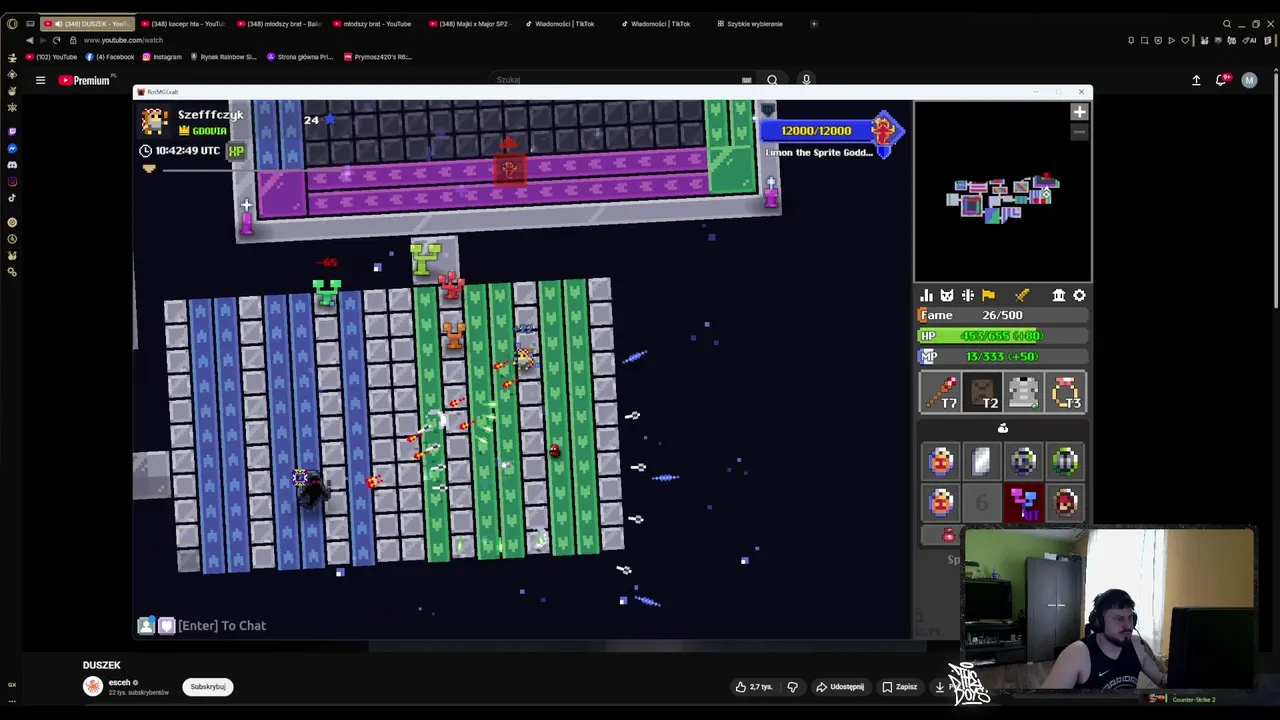Click the boss 12000/12000 health display

click(x=817, y=131)
